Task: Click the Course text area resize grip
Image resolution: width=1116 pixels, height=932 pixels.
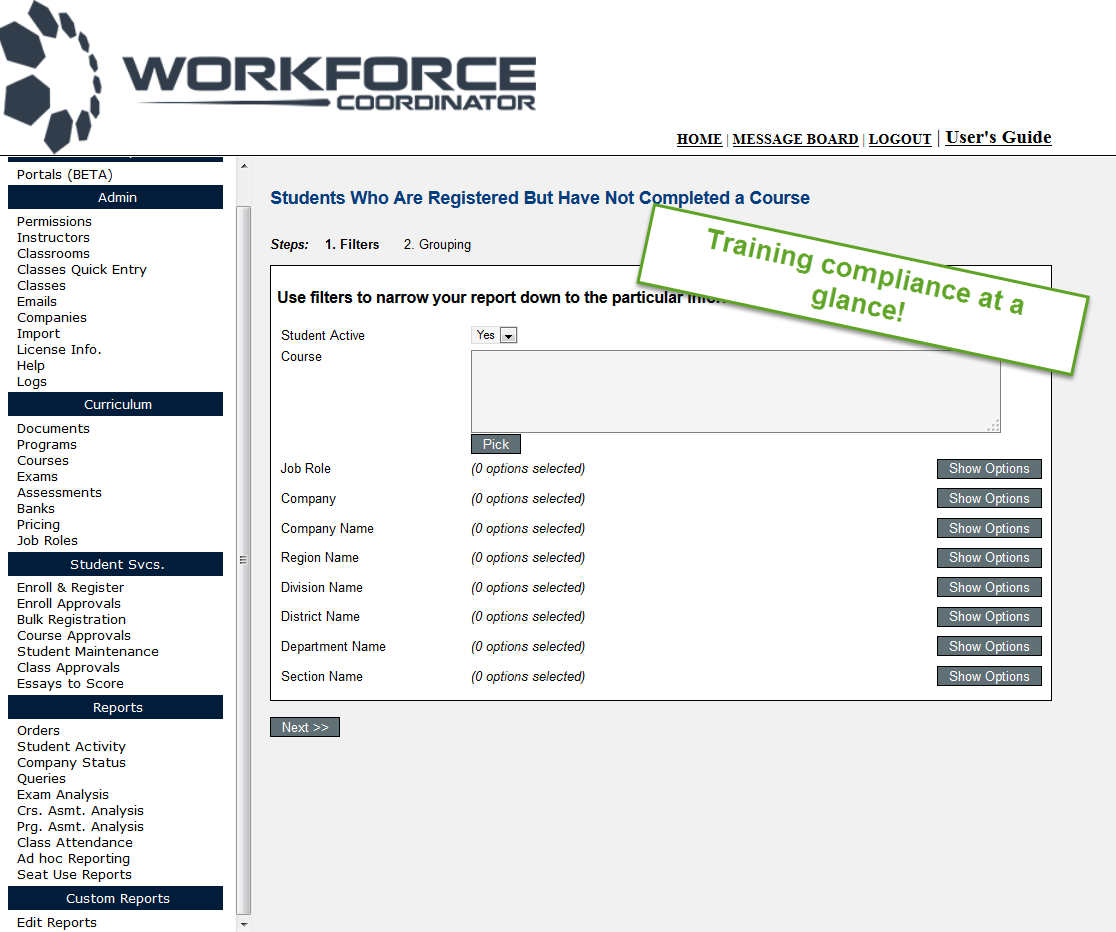Action: coord(994,426)
